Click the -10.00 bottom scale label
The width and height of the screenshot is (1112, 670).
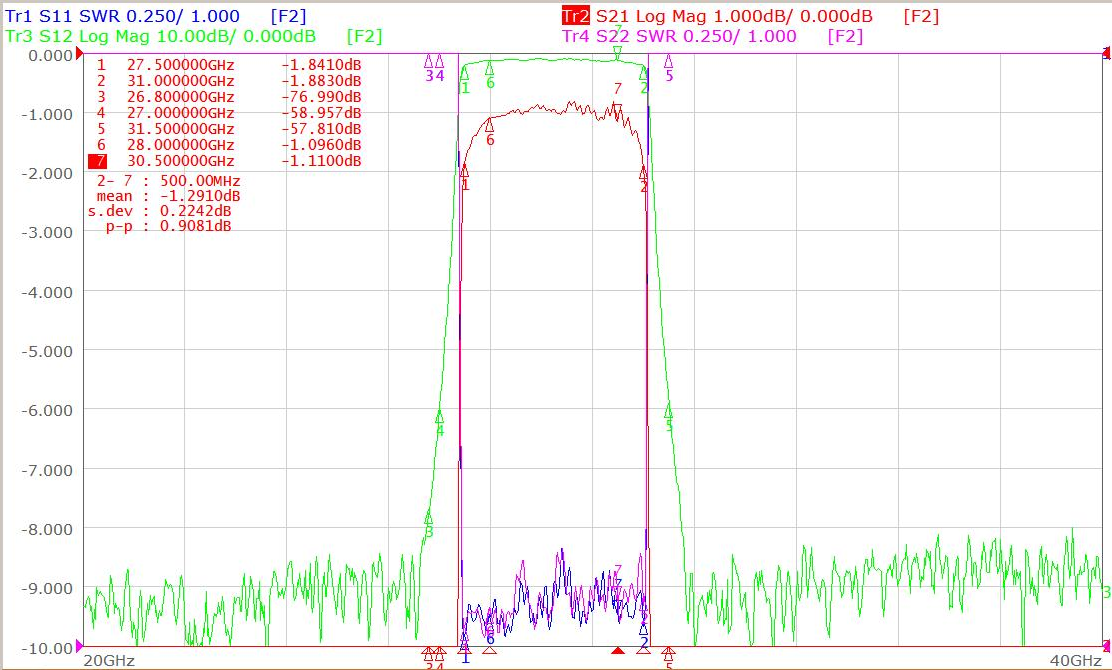tap(47, 647)
